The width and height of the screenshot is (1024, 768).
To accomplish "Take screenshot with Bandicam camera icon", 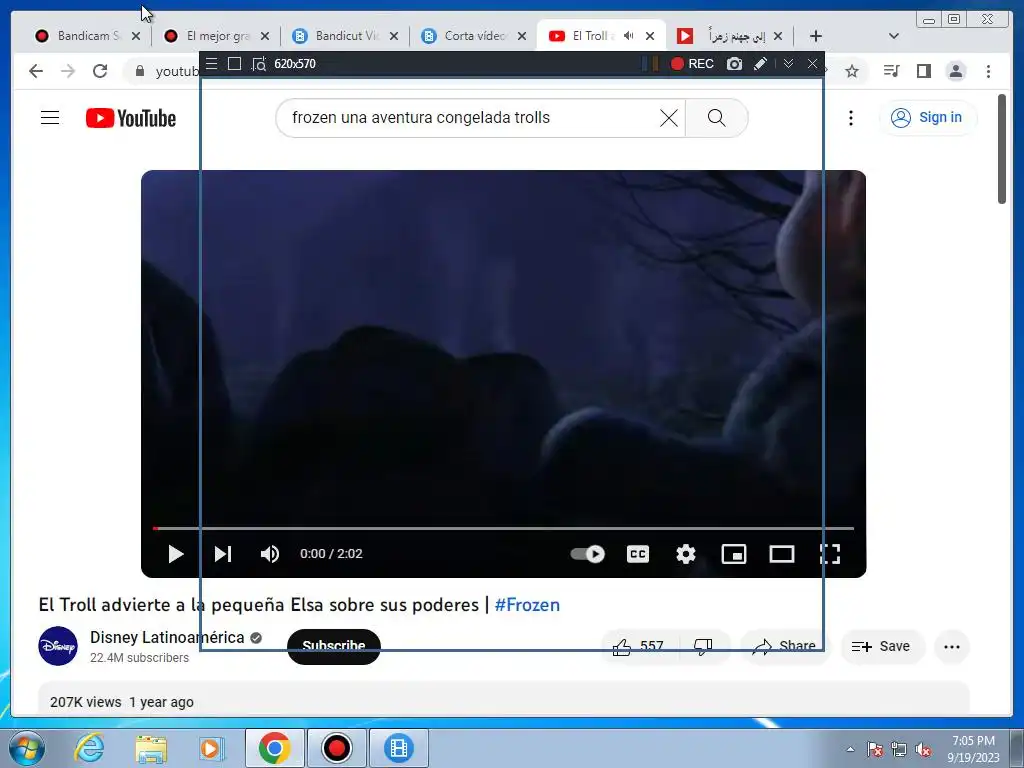I will (735, 63).
